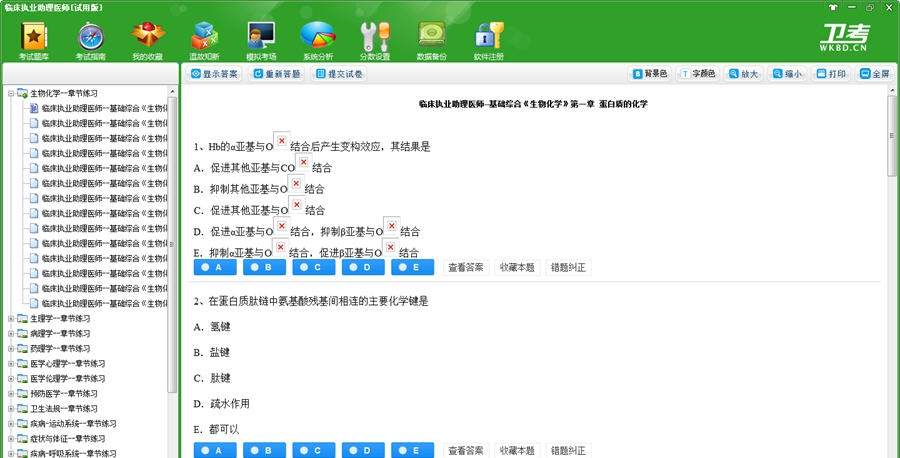
Task: Select the 预防医学--章节练习 folder
Action: pyautogui.click(x=64, y=394)
